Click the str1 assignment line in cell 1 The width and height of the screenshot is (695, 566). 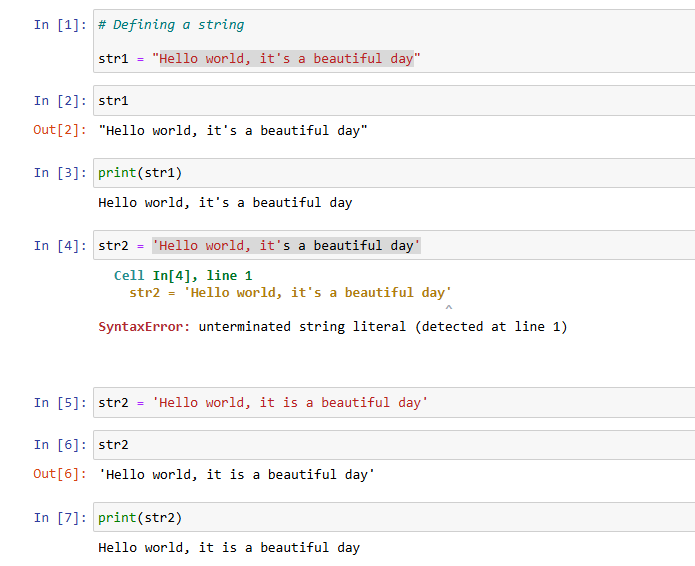pyautogui.click(x=259, y=59)
